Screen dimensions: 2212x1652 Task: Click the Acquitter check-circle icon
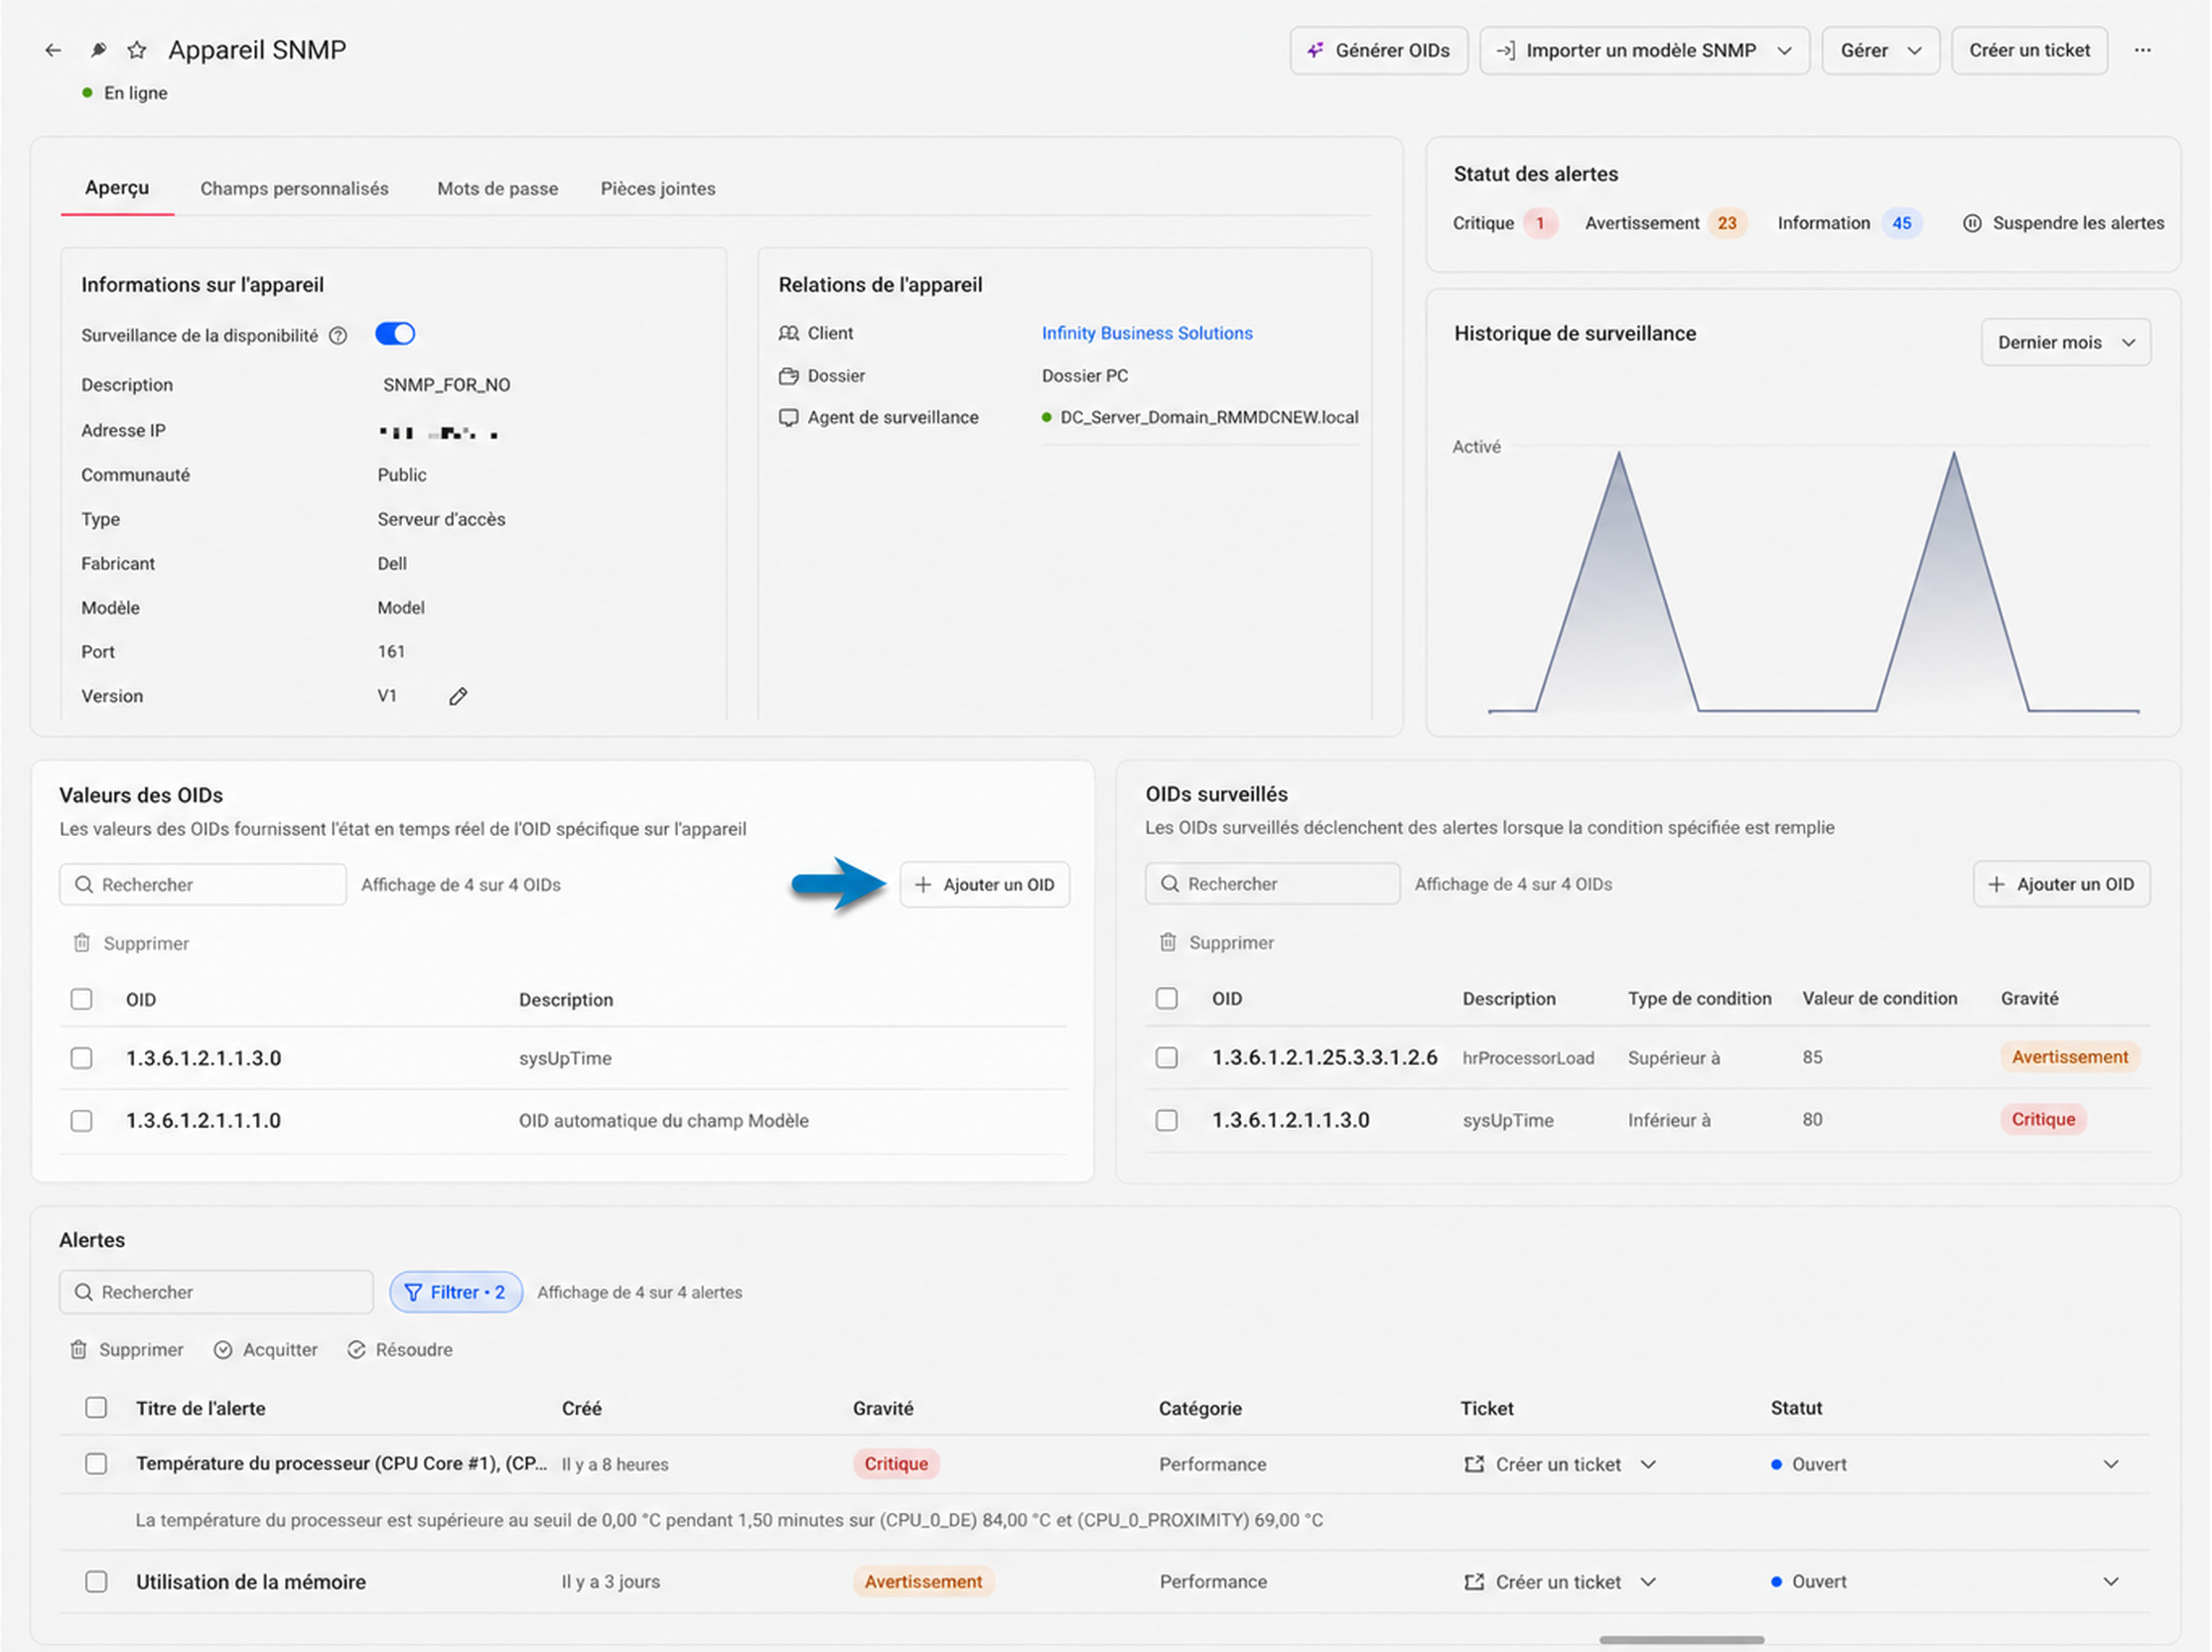tap(223, 1350)
